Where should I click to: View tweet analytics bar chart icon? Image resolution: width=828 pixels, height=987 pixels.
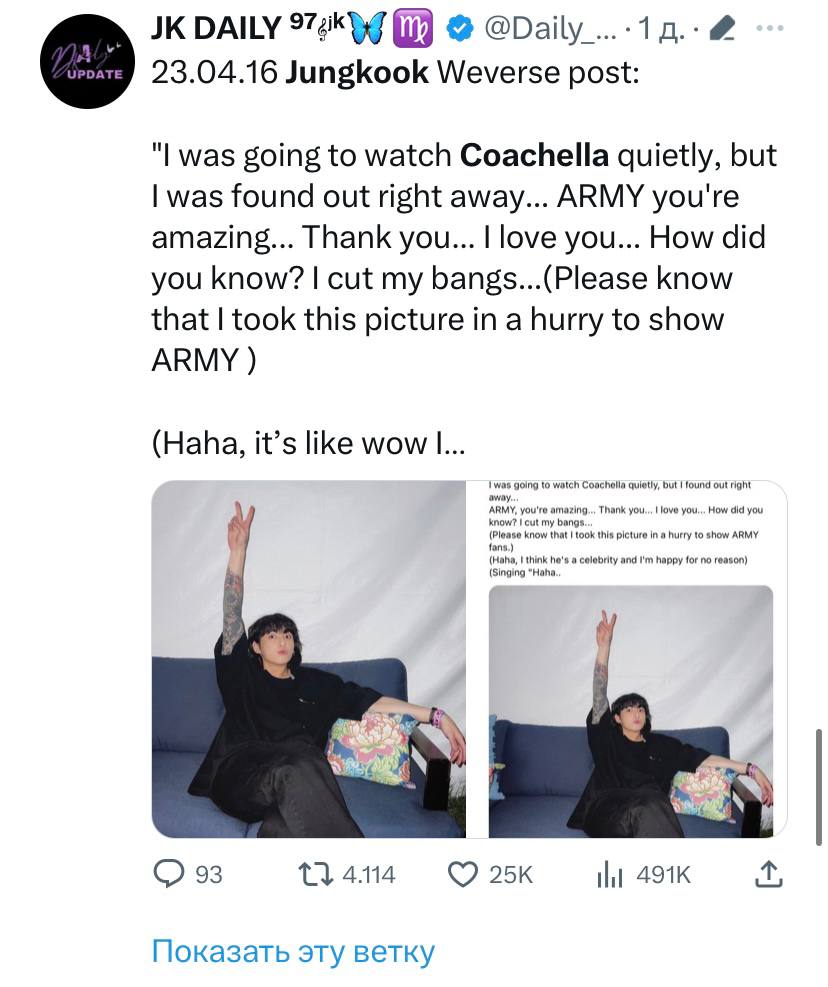609,875
